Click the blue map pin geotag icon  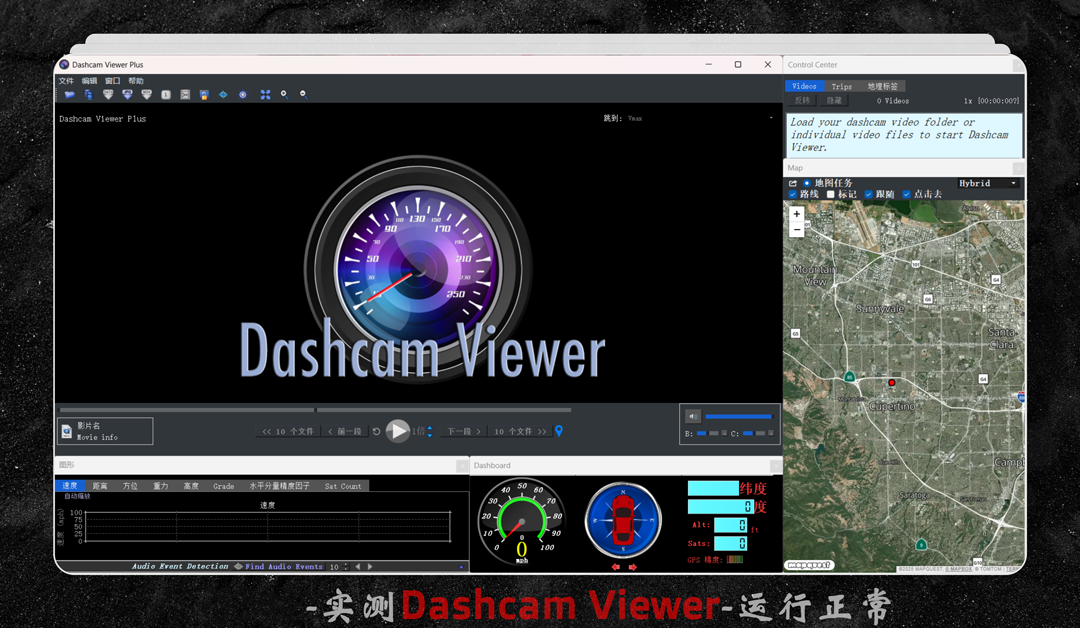559,431
